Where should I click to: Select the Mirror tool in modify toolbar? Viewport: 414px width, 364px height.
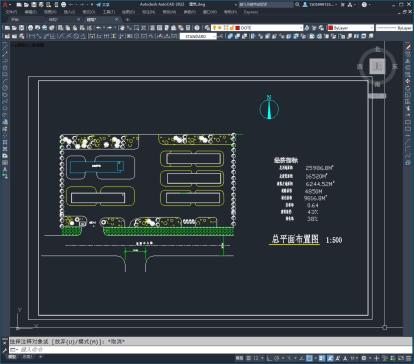click(x=408, y=61)
